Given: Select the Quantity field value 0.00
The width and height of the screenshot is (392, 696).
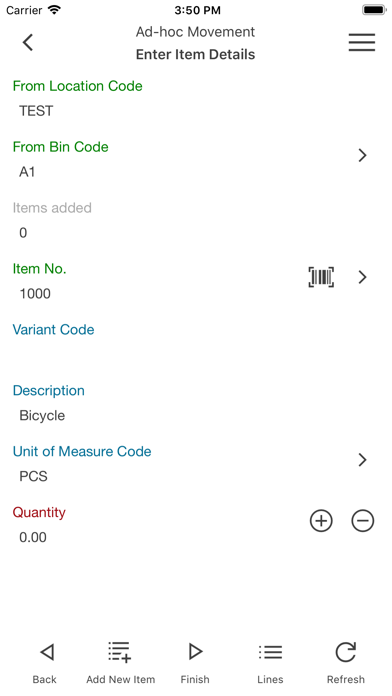Looking at the screenshot, I should pos(33,537).
